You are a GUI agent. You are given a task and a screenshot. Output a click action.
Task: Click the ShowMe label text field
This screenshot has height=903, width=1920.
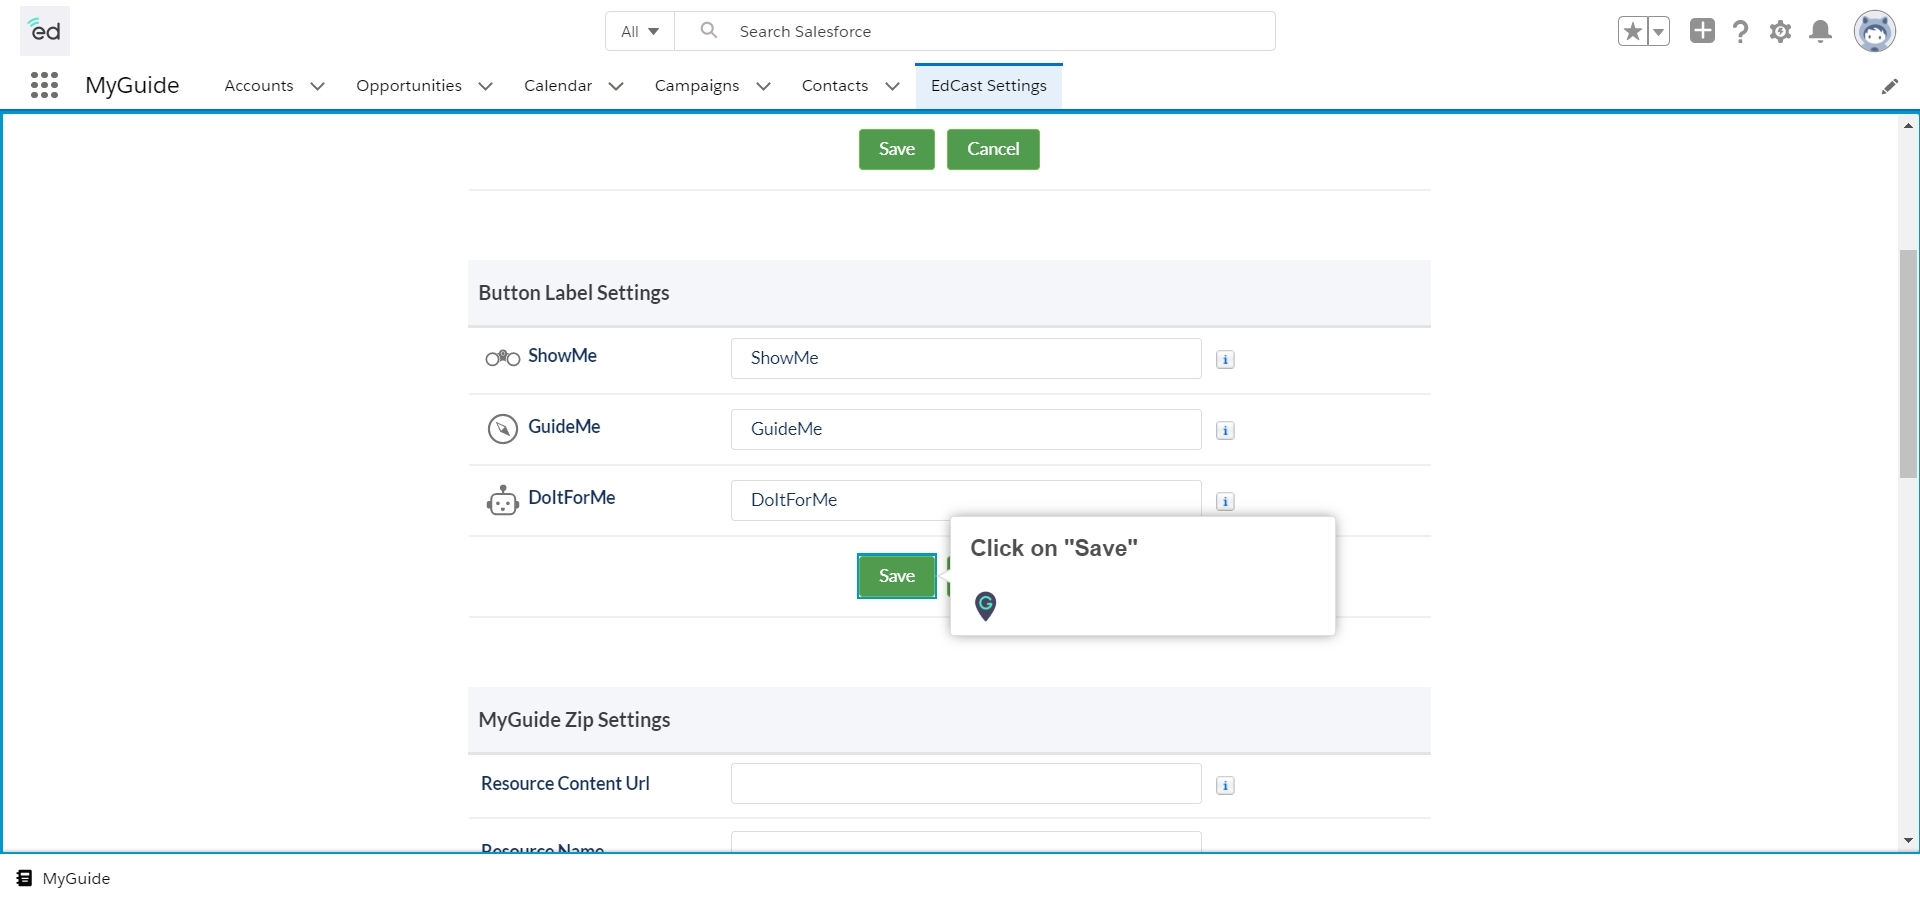click(x=966, y=358)
